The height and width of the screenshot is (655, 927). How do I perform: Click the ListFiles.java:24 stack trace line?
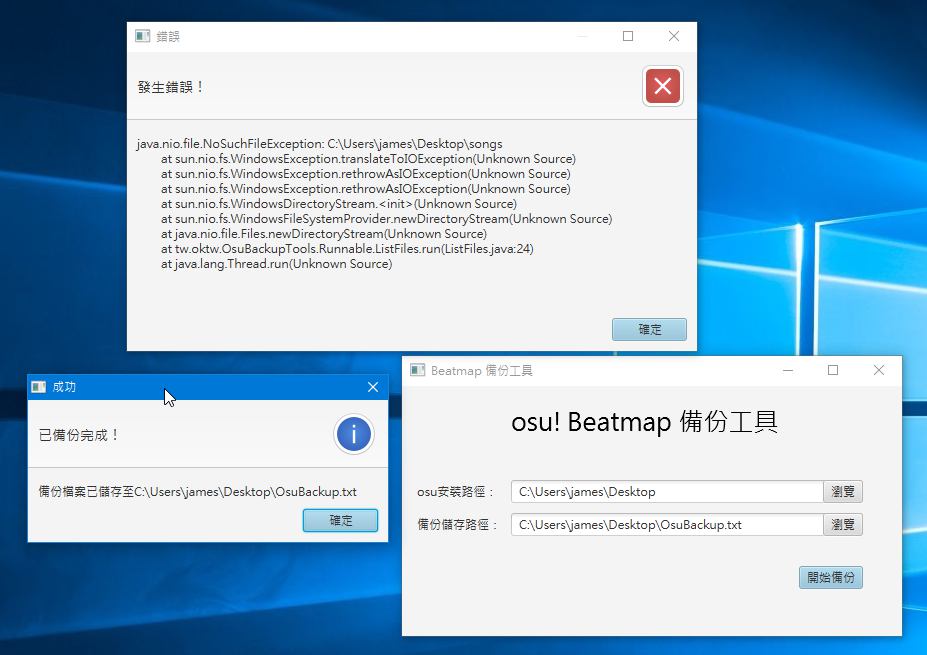tap(347, 249)
